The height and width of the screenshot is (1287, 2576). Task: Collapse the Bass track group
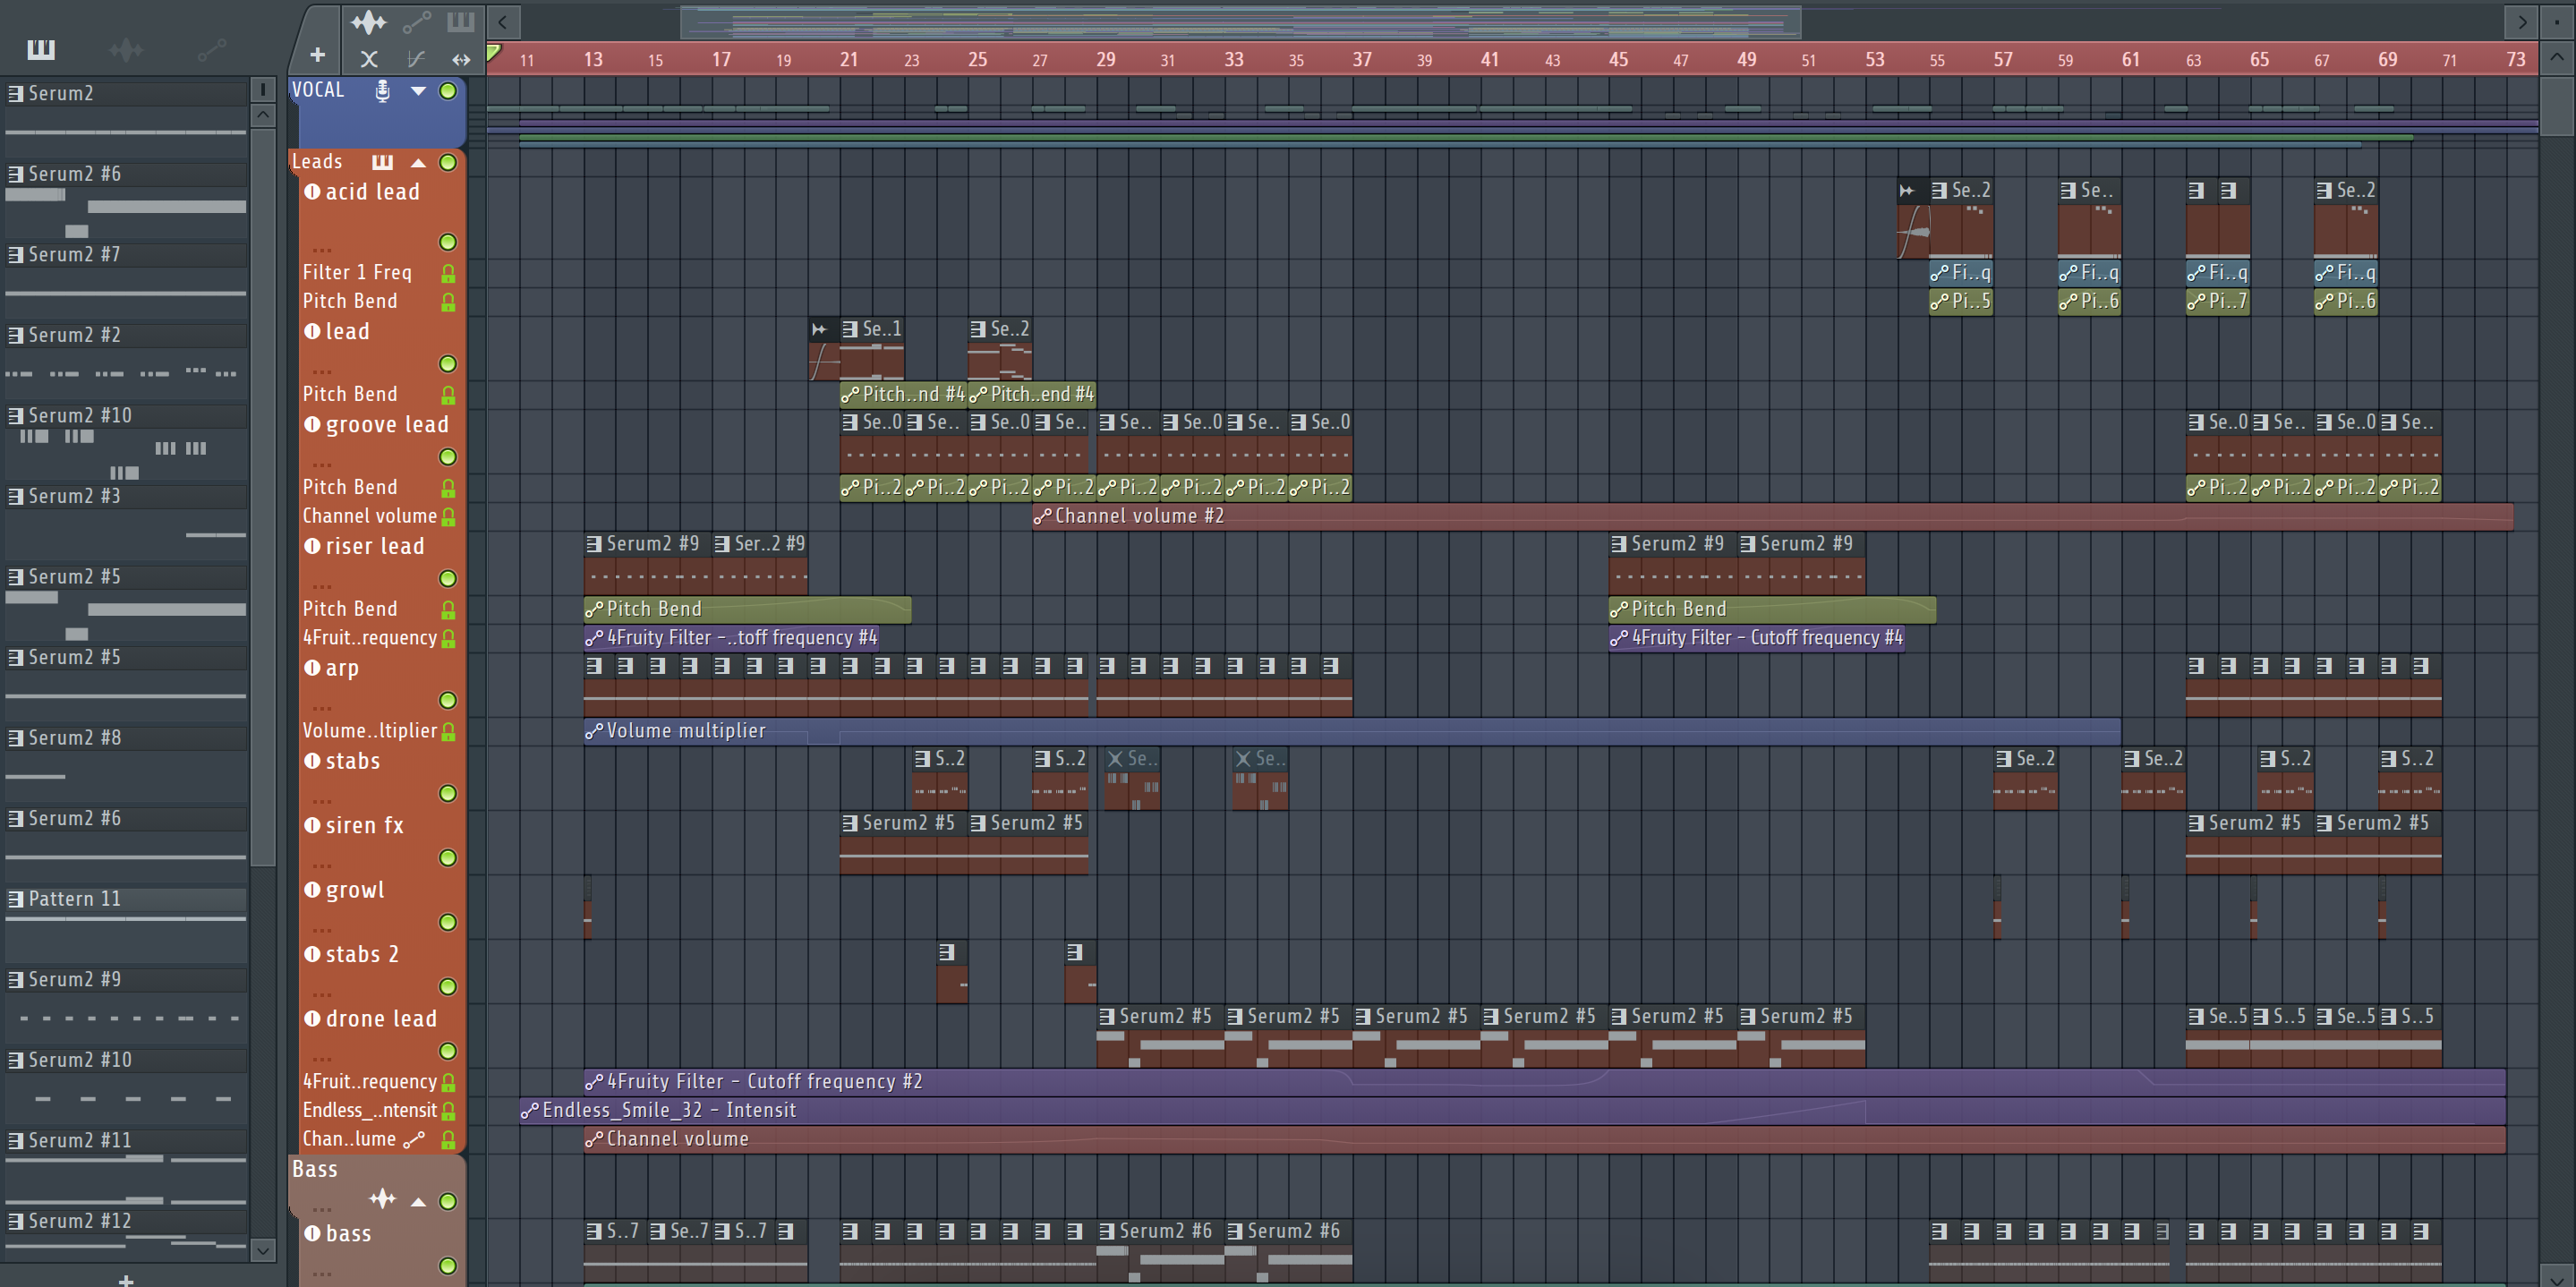click(418, 1201)
